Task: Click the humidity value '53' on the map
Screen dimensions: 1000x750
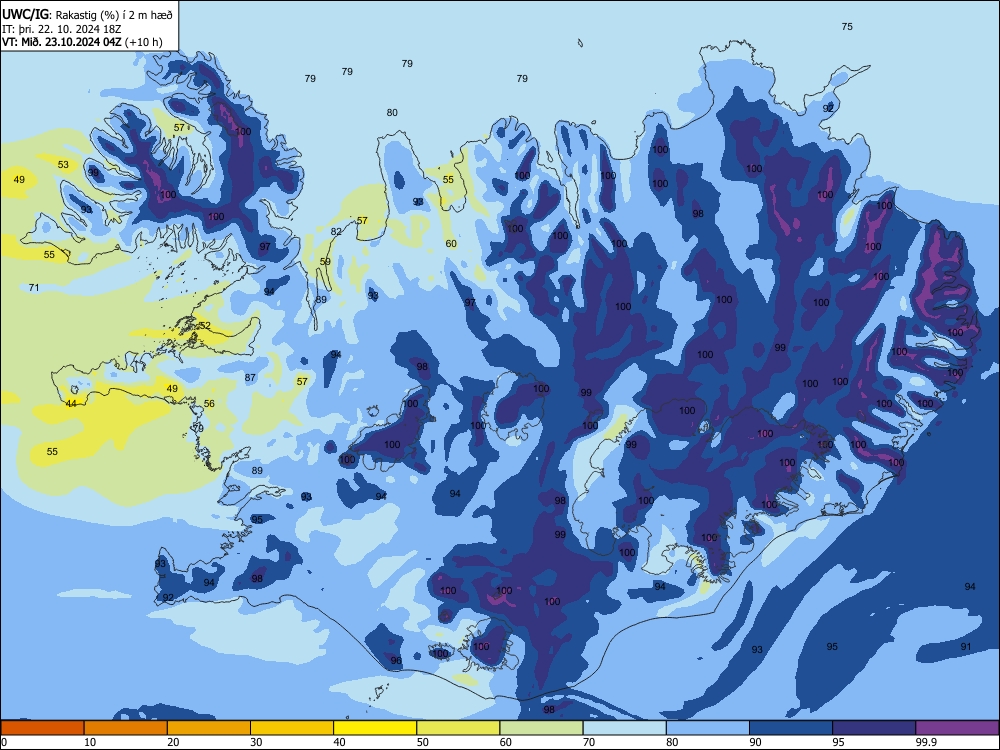Action: coord(63,165)
